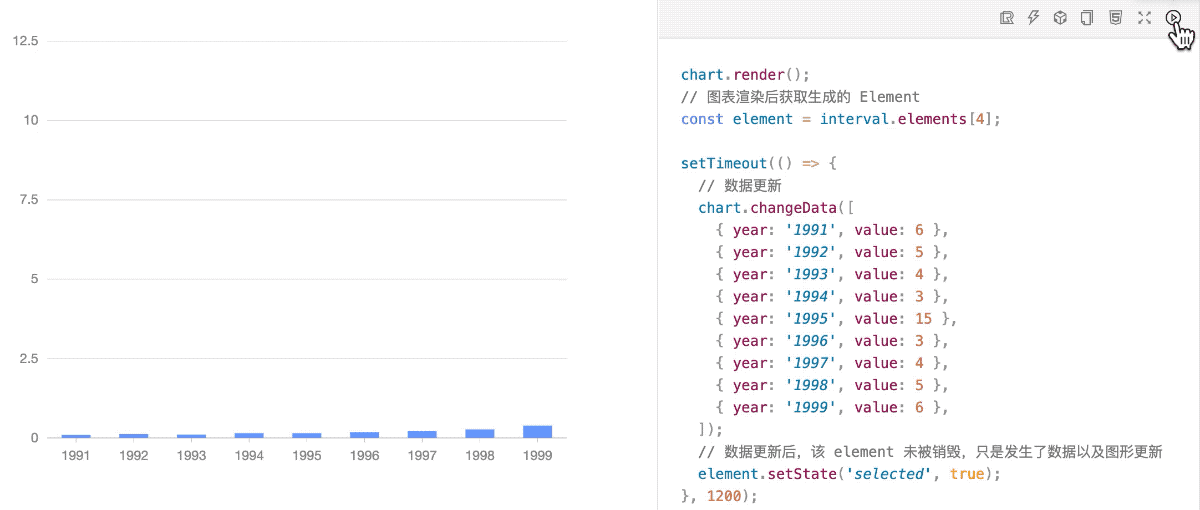Viewport: 1200px width, 510px height.
Task: Click the const element = interval.elements[4] line
Action: (841, 119)
